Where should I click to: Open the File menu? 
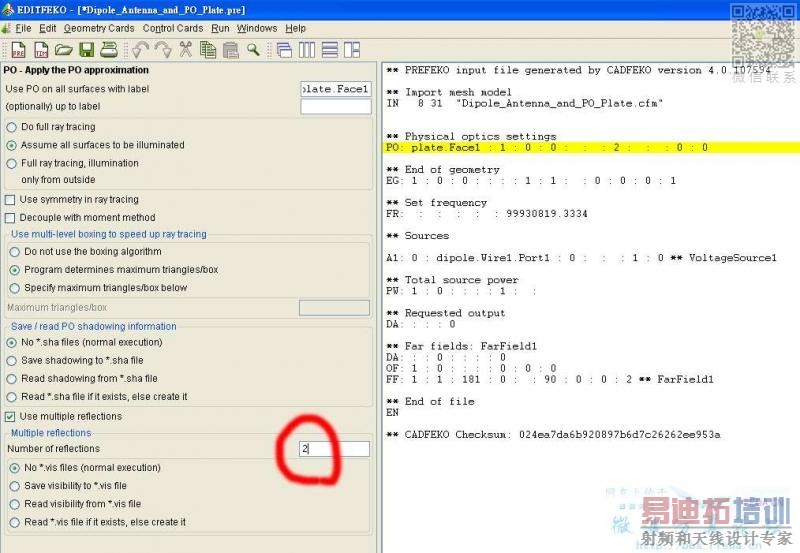(23, 29)
